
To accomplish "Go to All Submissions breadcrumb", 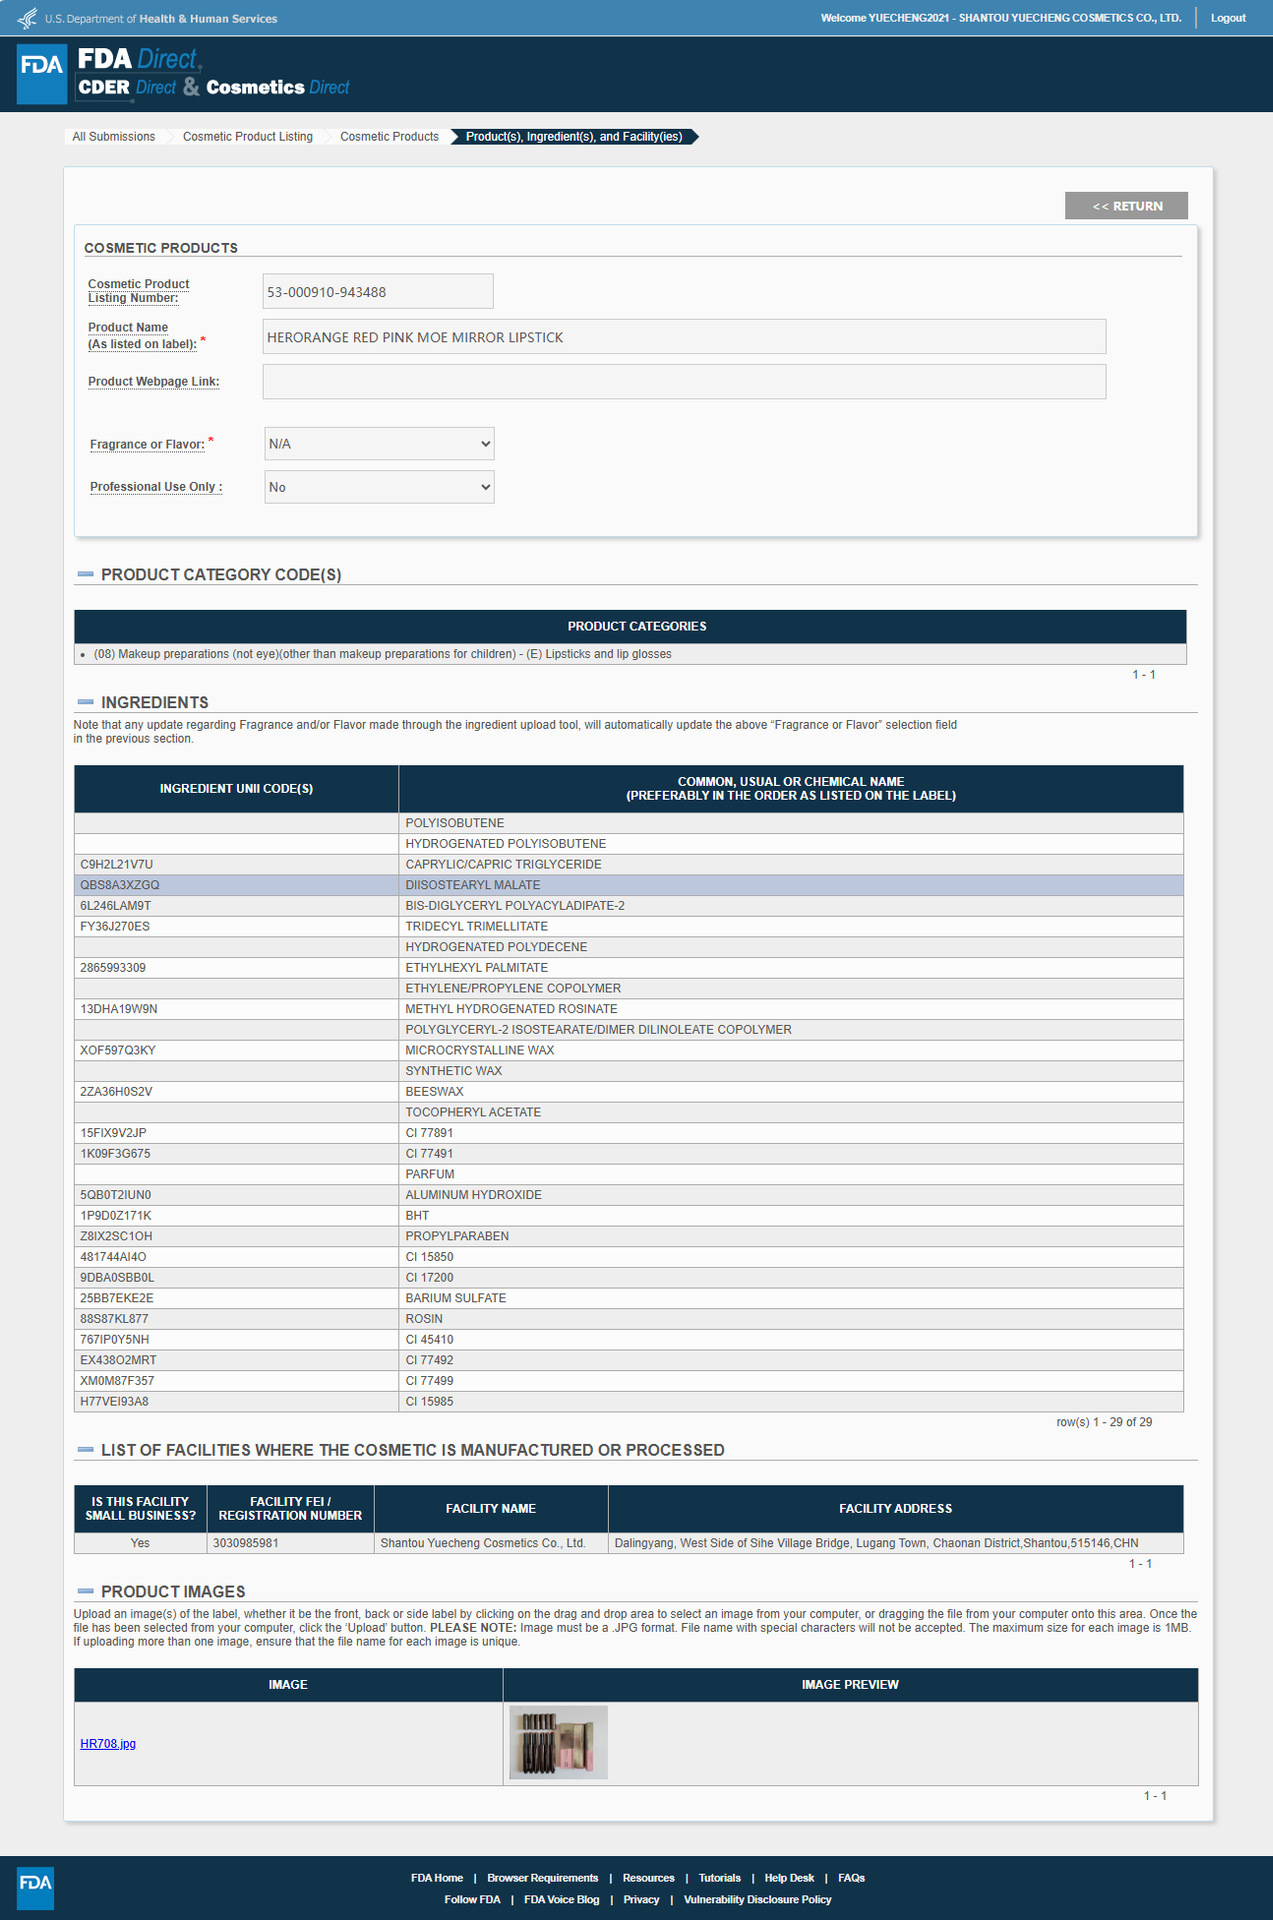I will tap(113, 137).
